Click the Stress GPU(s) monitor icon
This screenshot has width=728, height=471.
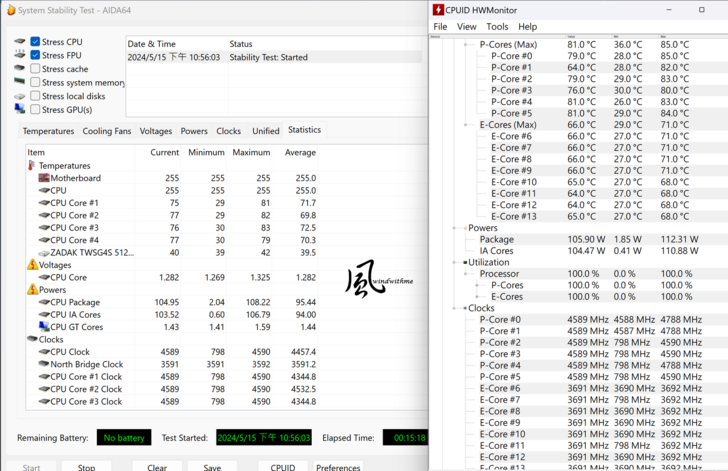[x=19, y=110]
